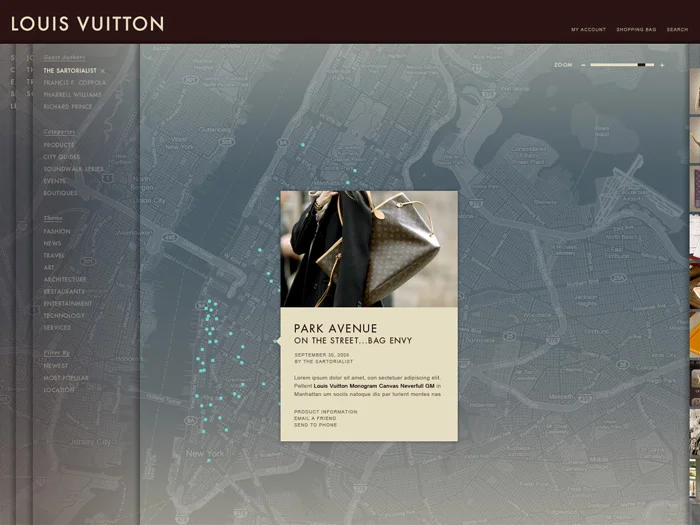Choose the Products category
700x525 pixels.
(59, 145)
